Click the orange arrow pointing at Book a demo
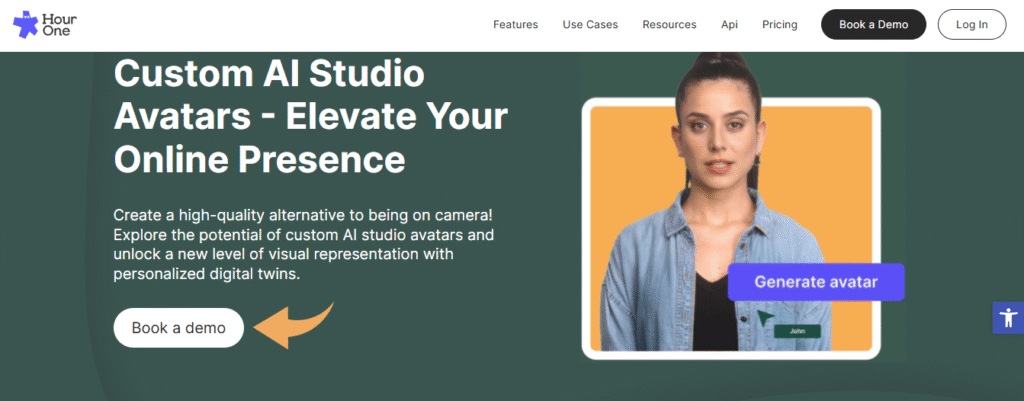The width and height of the screenshot is (1024, 401). [x=291, y=325]
